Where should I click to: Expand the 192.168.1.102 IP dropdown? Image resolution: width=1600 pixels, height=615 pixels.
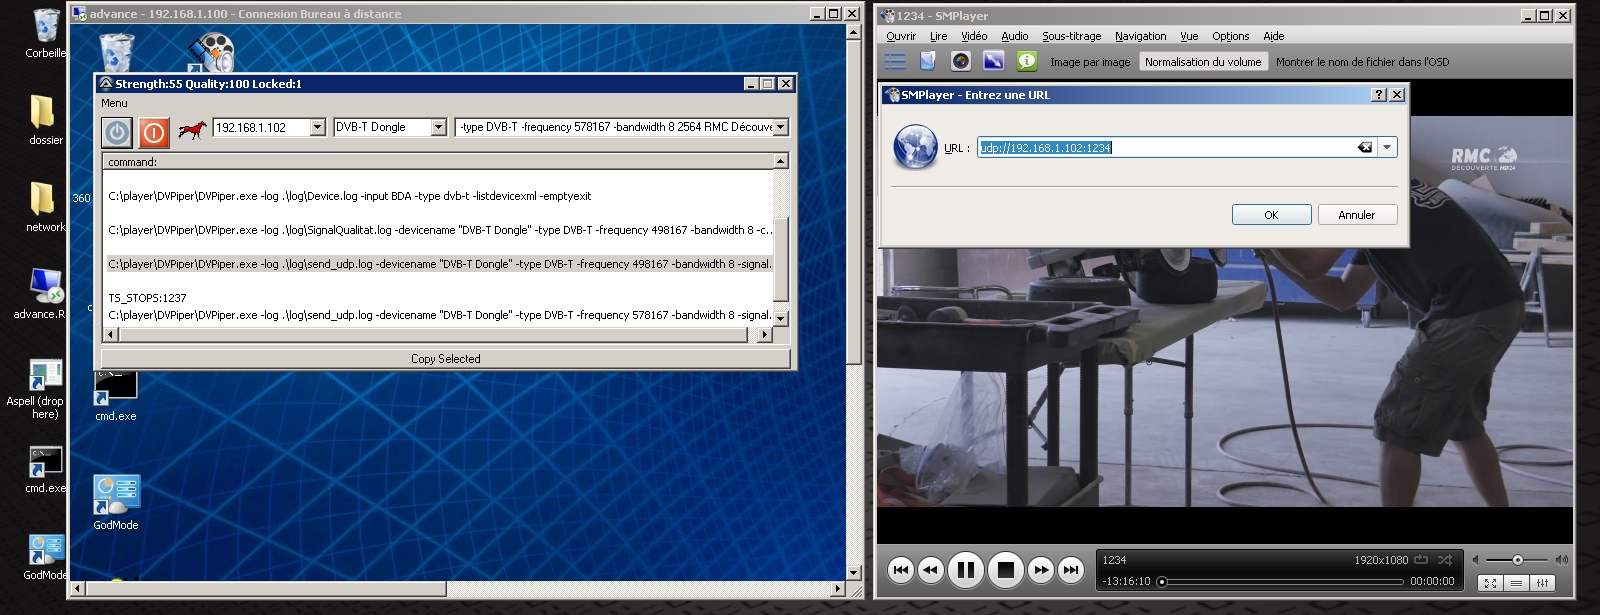pyautogui.click(x=318, y=127)
